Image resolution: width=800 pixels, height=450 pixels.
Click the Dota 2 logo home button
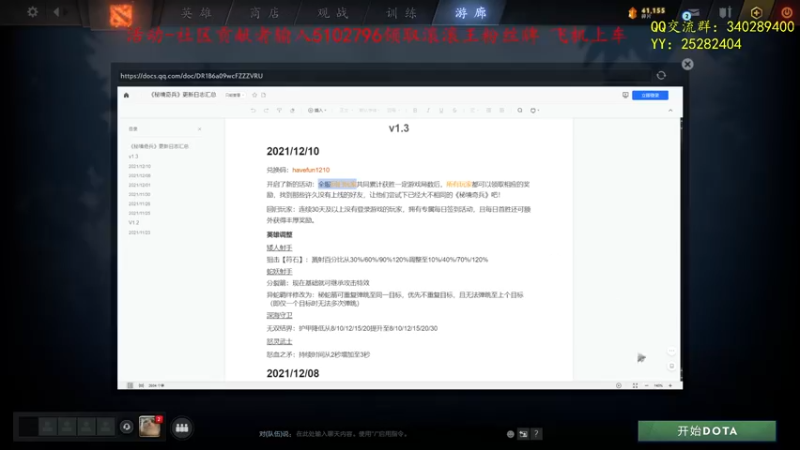[x=121, y=14]
